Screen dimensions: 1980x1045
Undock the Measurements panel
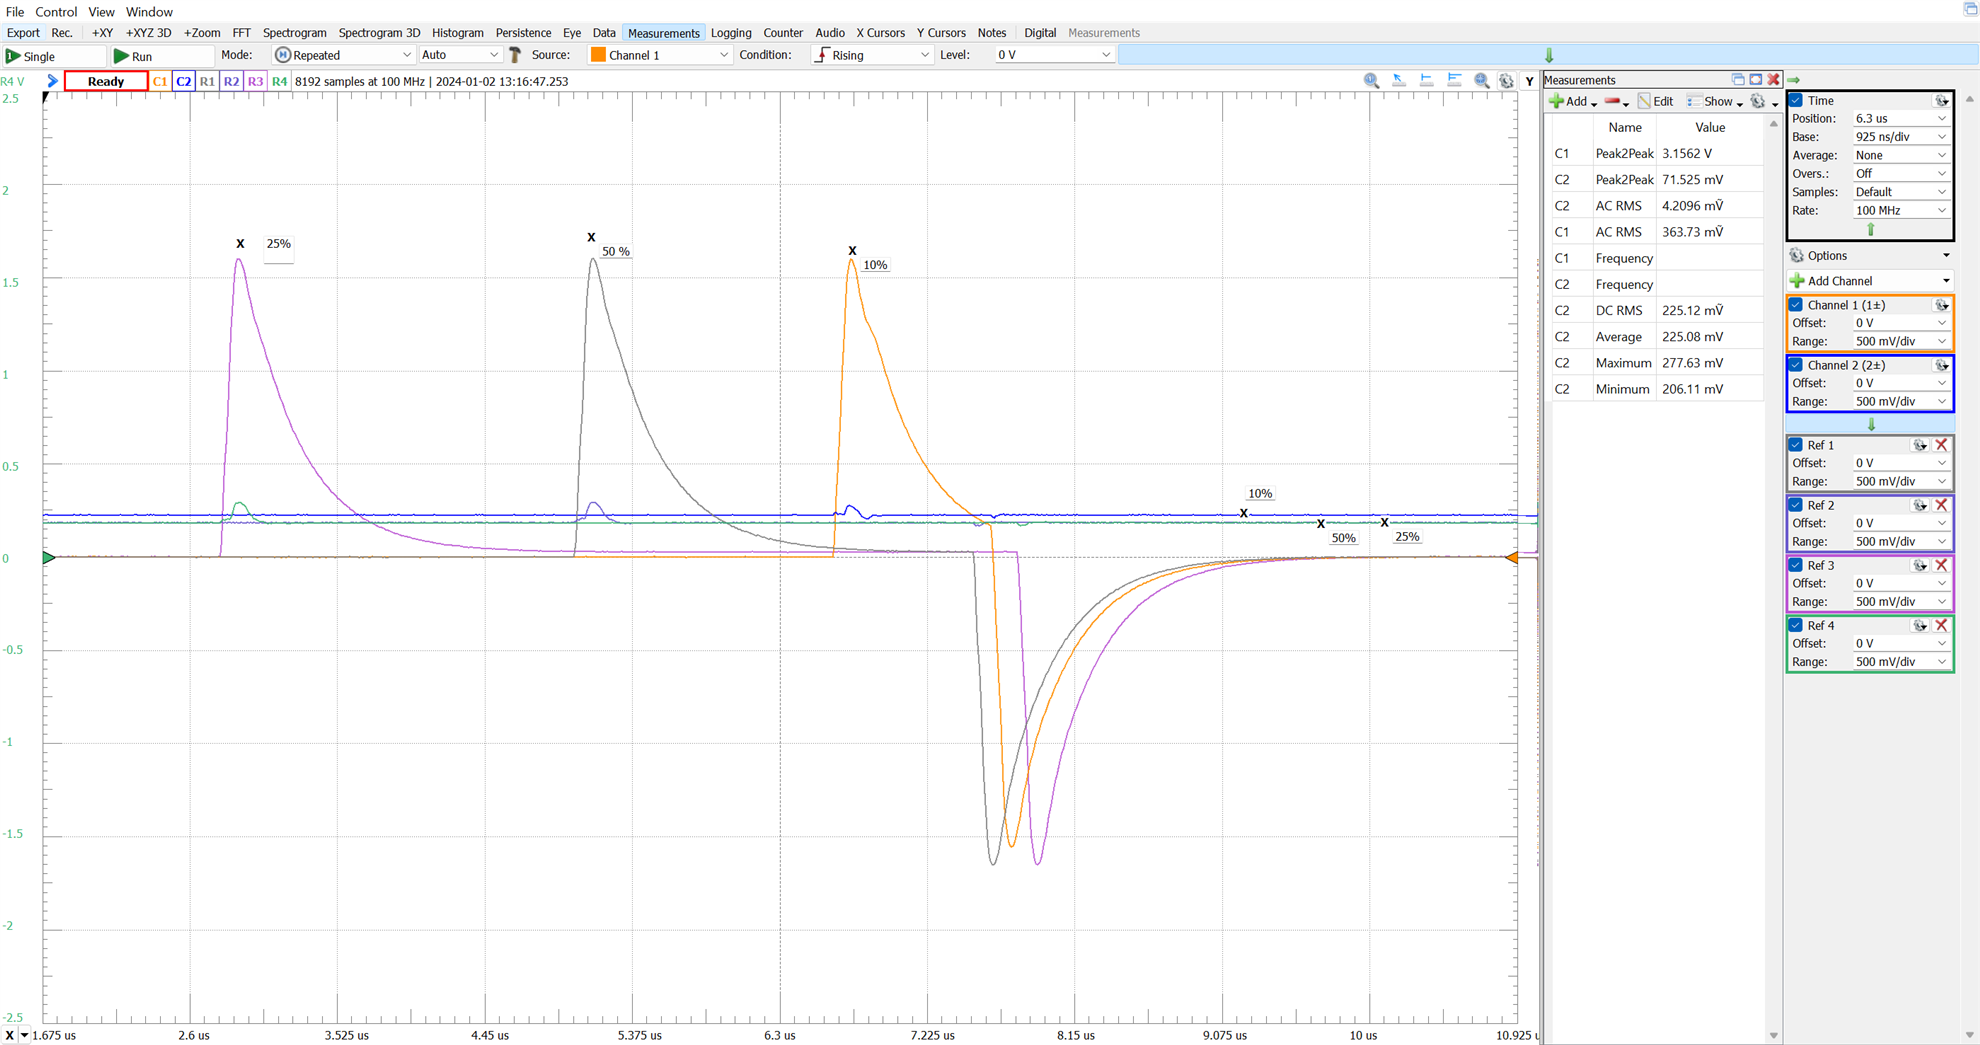point(1738,79)
